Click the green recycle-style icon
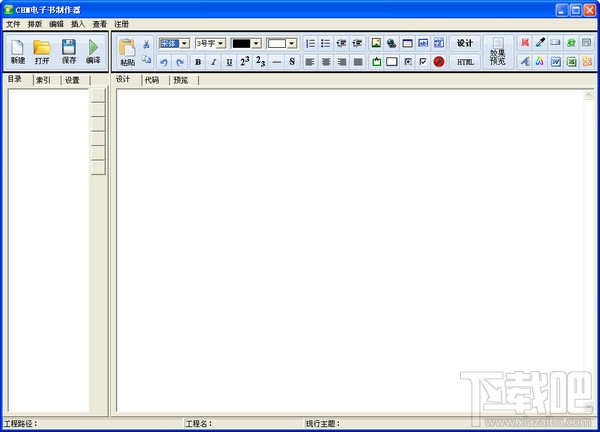Screen dimensions: 600x432 pos(571,42)
